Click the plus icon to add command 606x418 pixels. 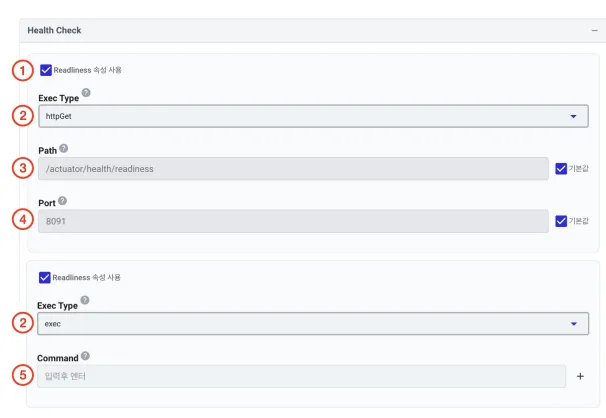point(580,376)
